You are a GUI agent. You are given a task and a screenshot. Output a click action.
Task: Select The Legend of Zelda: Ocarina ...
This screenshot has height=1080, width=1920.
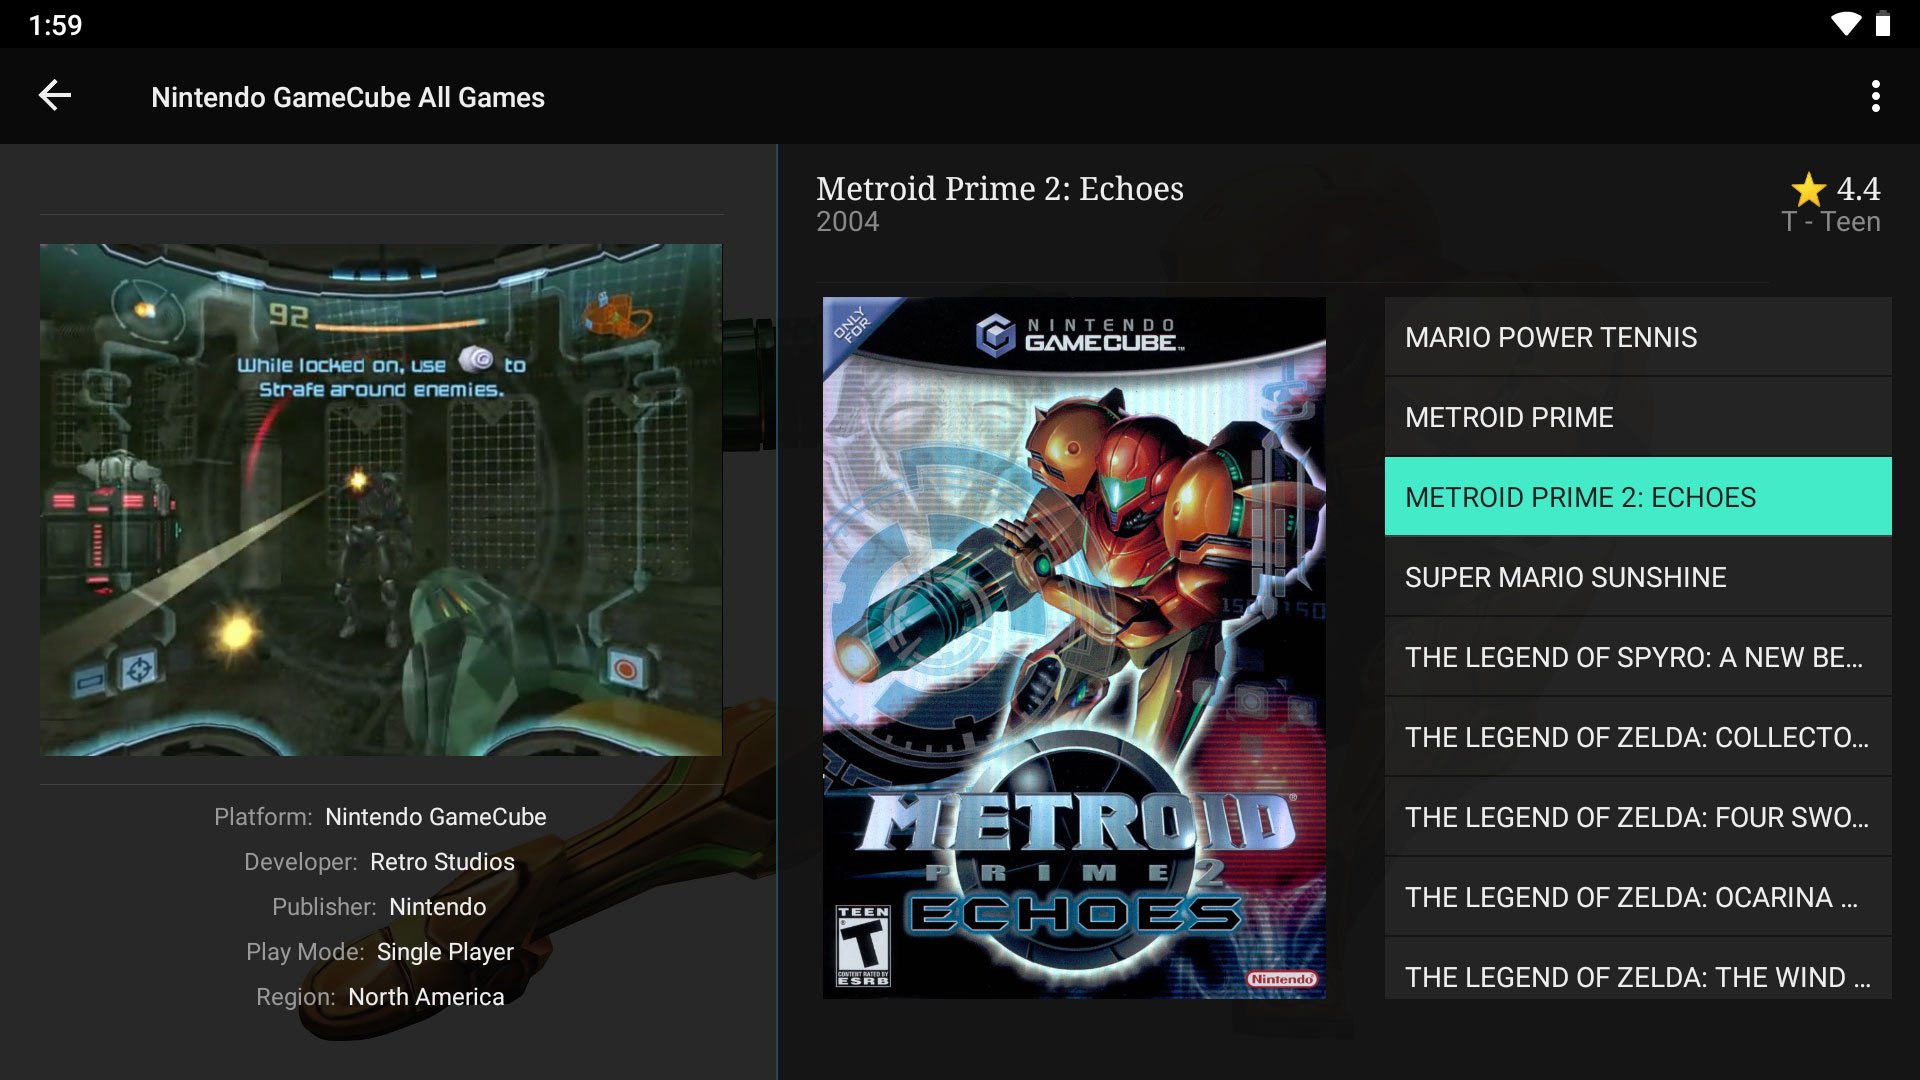1638,897
